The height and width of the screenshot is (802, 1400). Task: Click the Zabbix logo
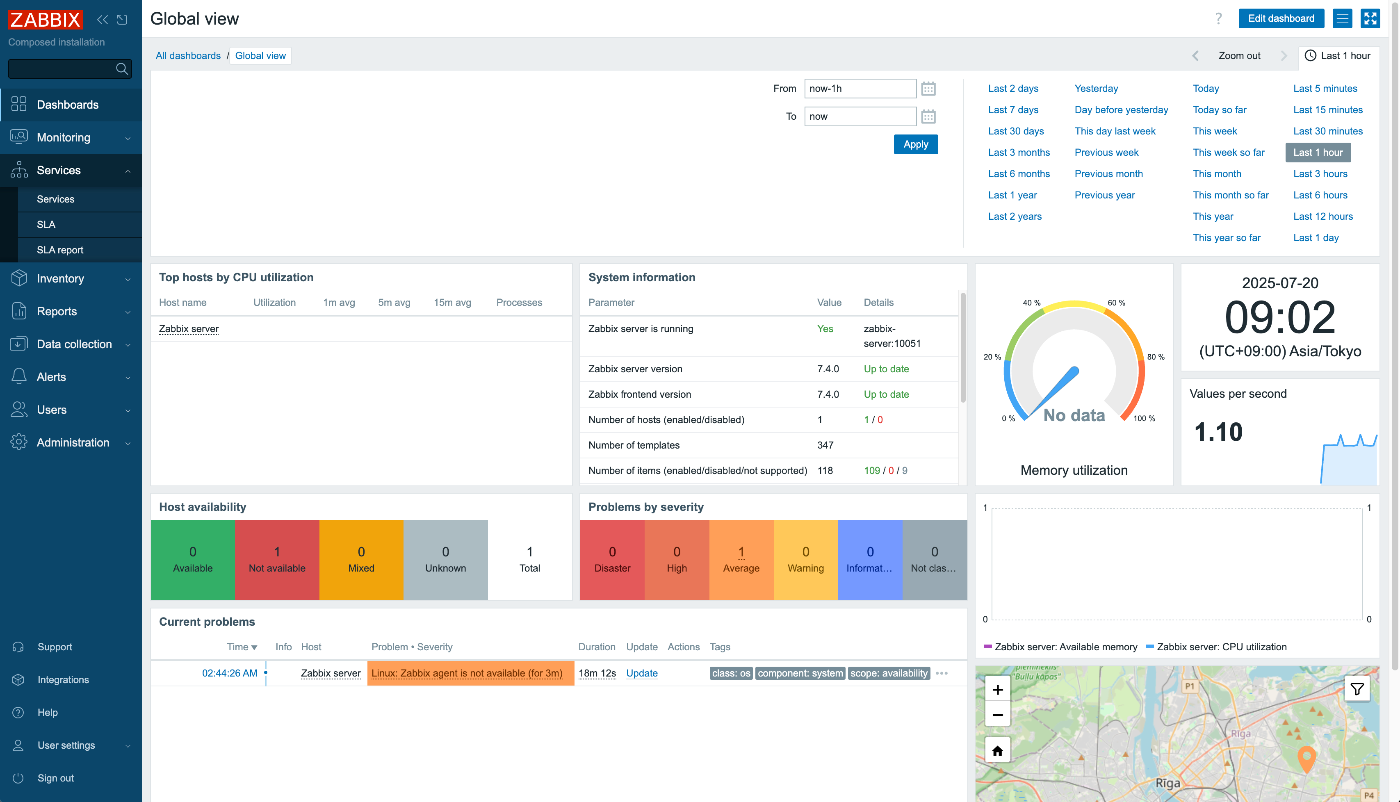pos(46,19)
